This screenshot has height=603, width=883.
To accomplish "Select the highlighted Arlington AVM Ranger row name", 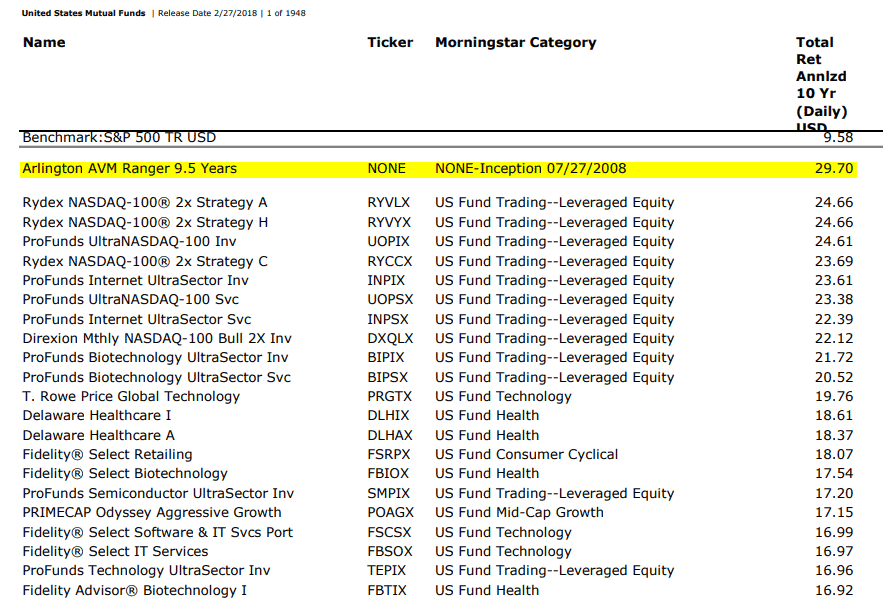I will coord(129,168).
